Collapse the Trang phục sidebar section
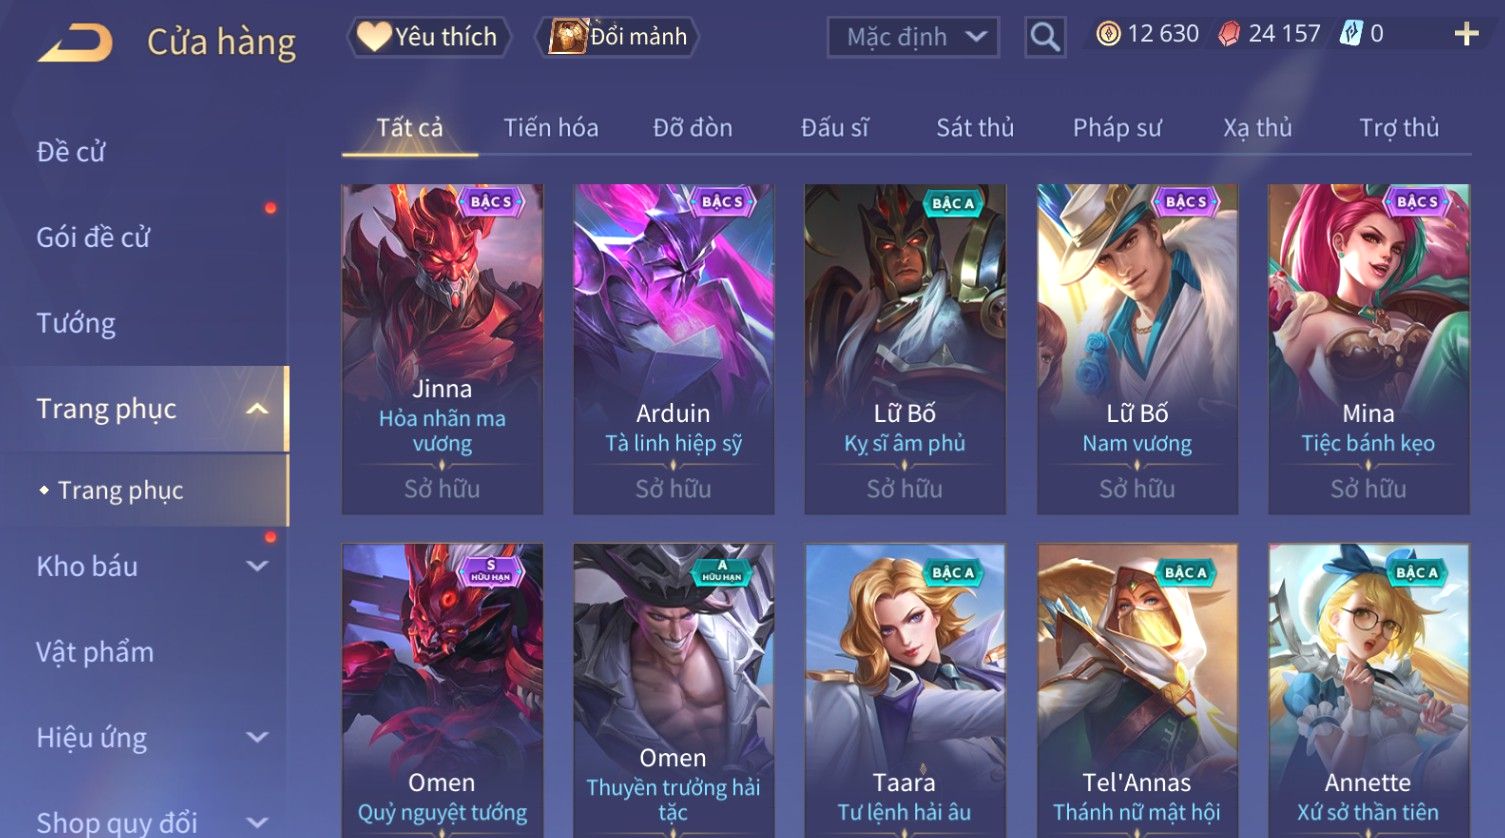This screenshot has height=838, width=1505. point(257,409)
